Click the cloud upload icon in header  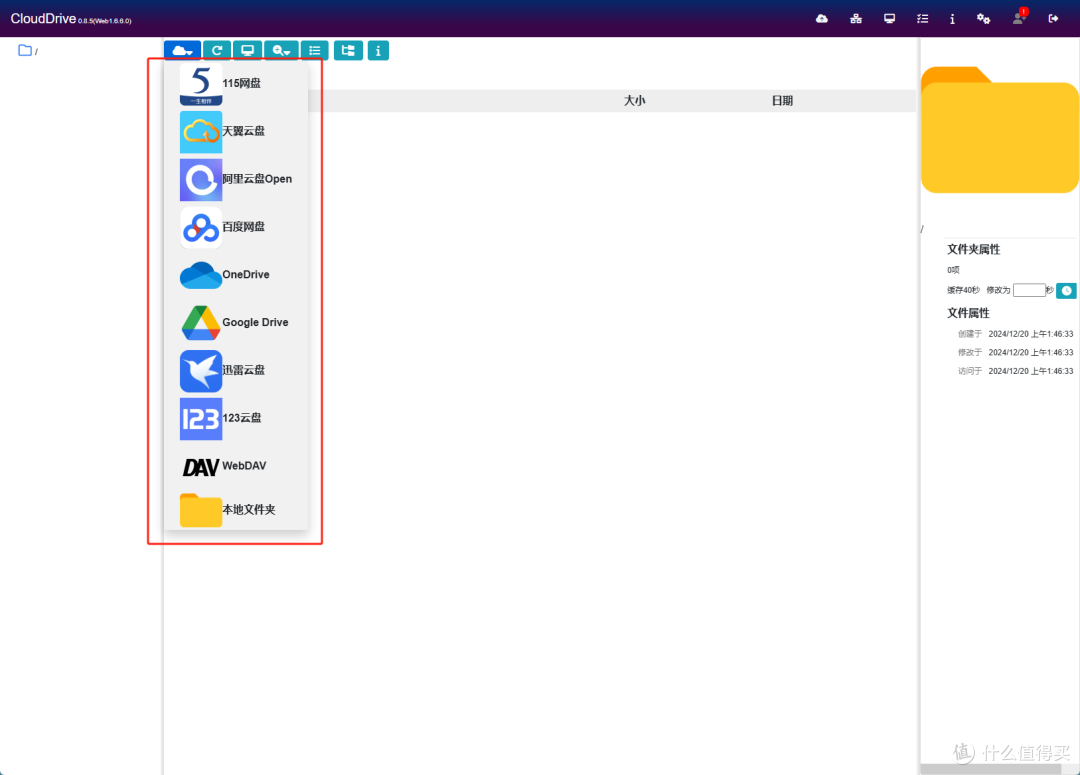coord(822,19)
